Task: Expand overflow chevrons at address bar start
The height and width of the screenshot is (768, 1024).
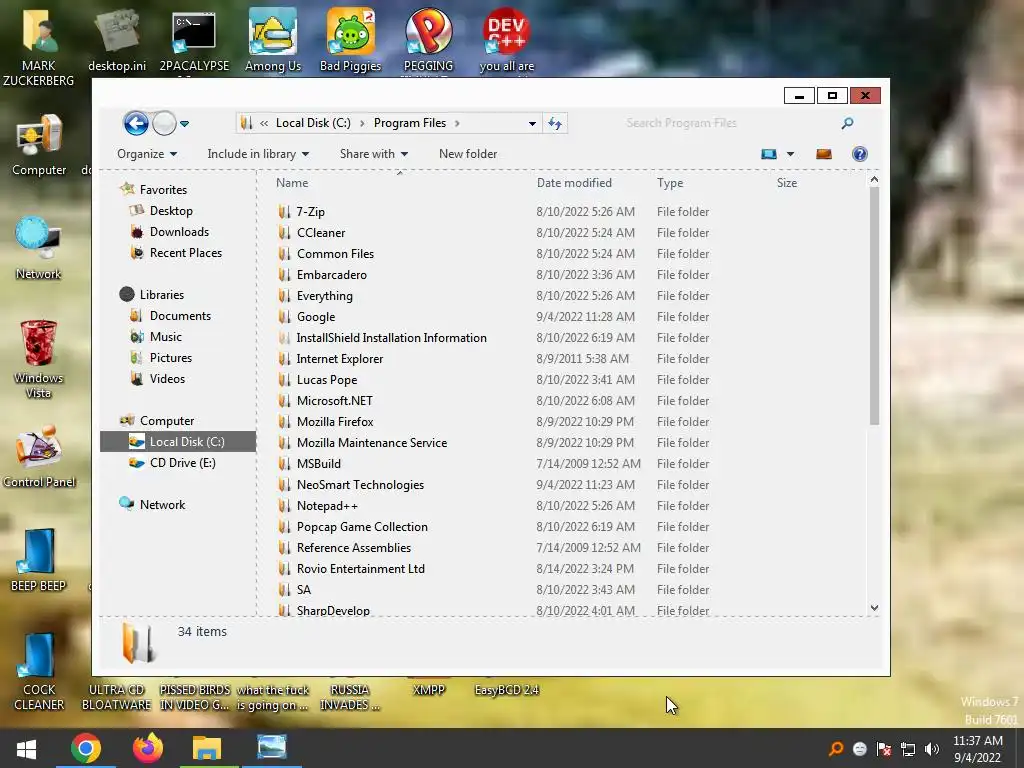Action: [264, 123]
